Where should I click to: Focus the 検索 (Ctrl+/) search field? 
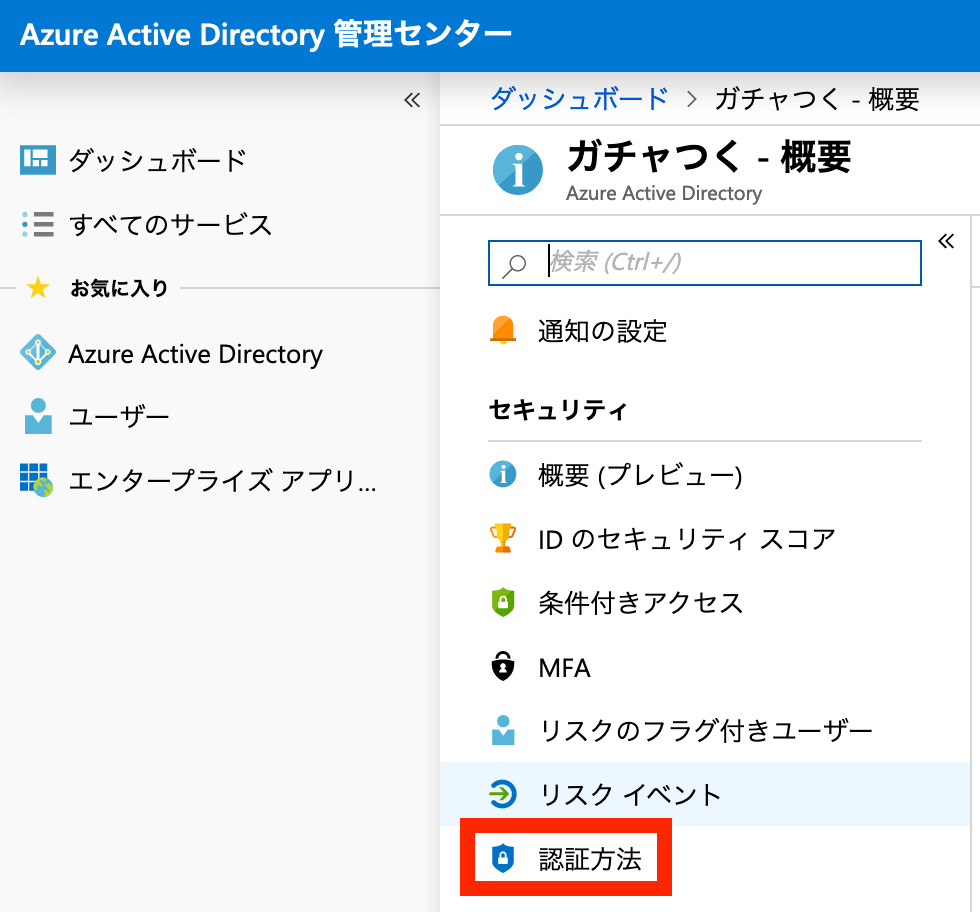[704, 263]
